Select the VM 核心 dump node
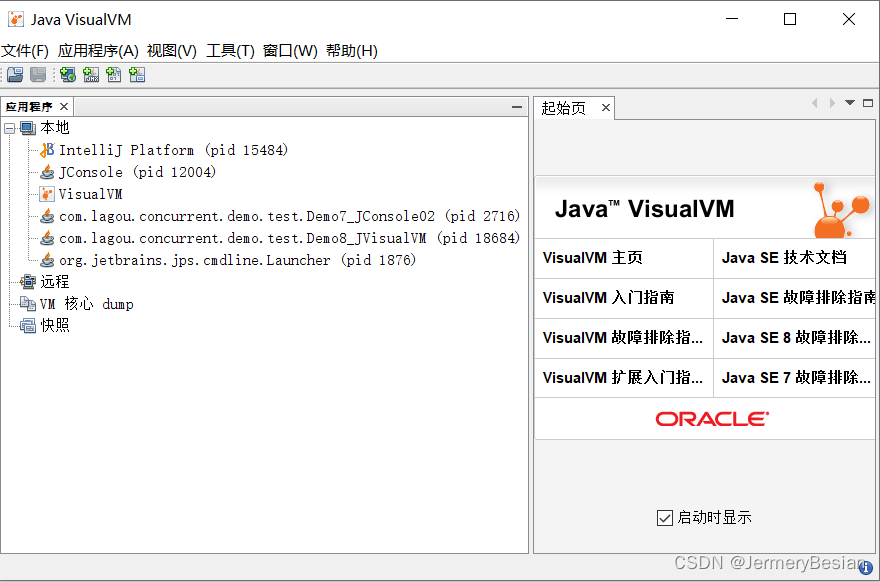 [86, 304]
